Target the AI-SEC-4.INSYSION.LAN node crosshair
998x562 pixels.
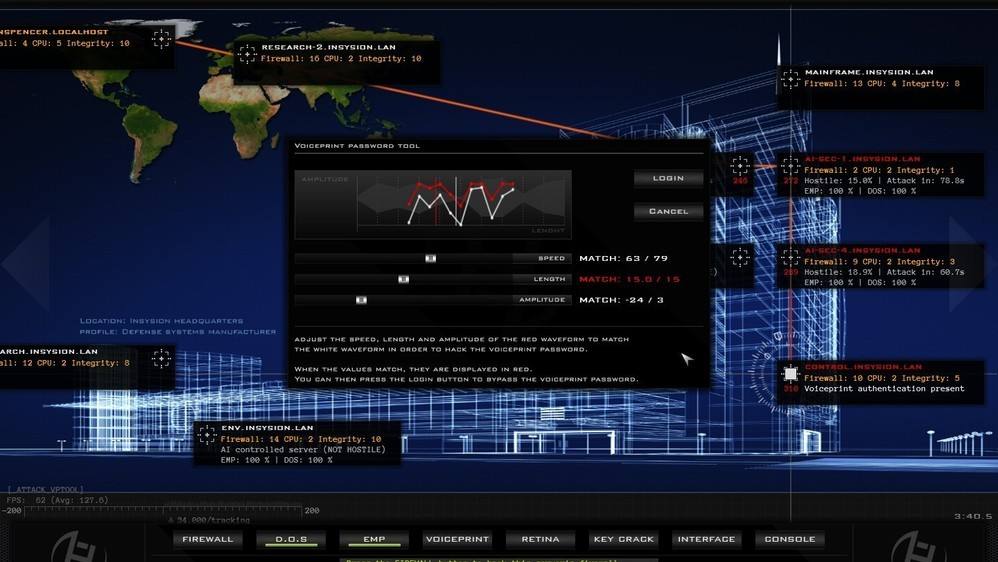[x=790, y=257]
